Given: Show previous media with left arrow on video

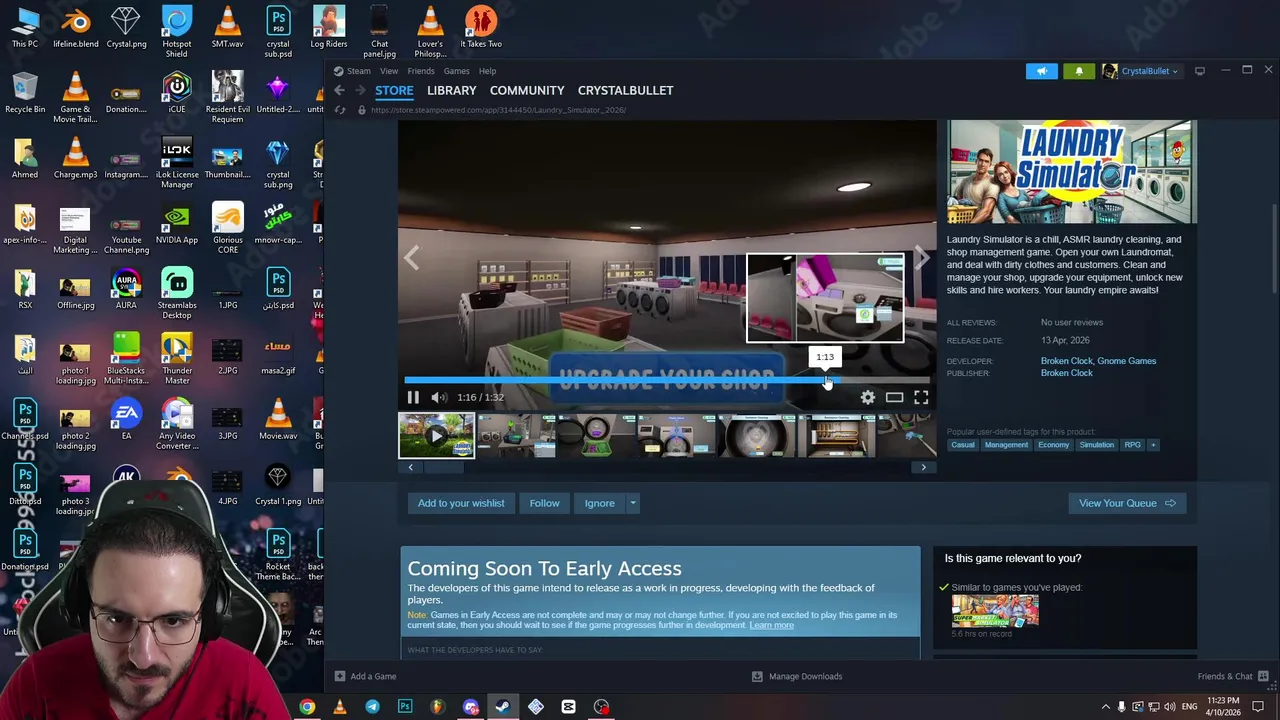Looking at the screenshot, I should pyautogui.click(x=412, y=258).
